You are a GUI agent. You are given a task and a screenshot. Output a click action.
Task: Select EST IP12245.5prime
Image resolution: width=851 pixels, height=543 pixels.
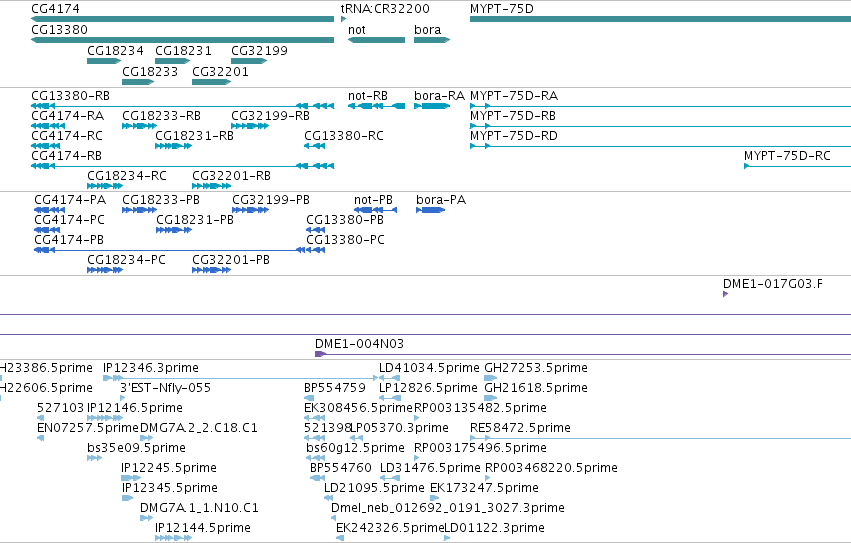click(131, 478)
